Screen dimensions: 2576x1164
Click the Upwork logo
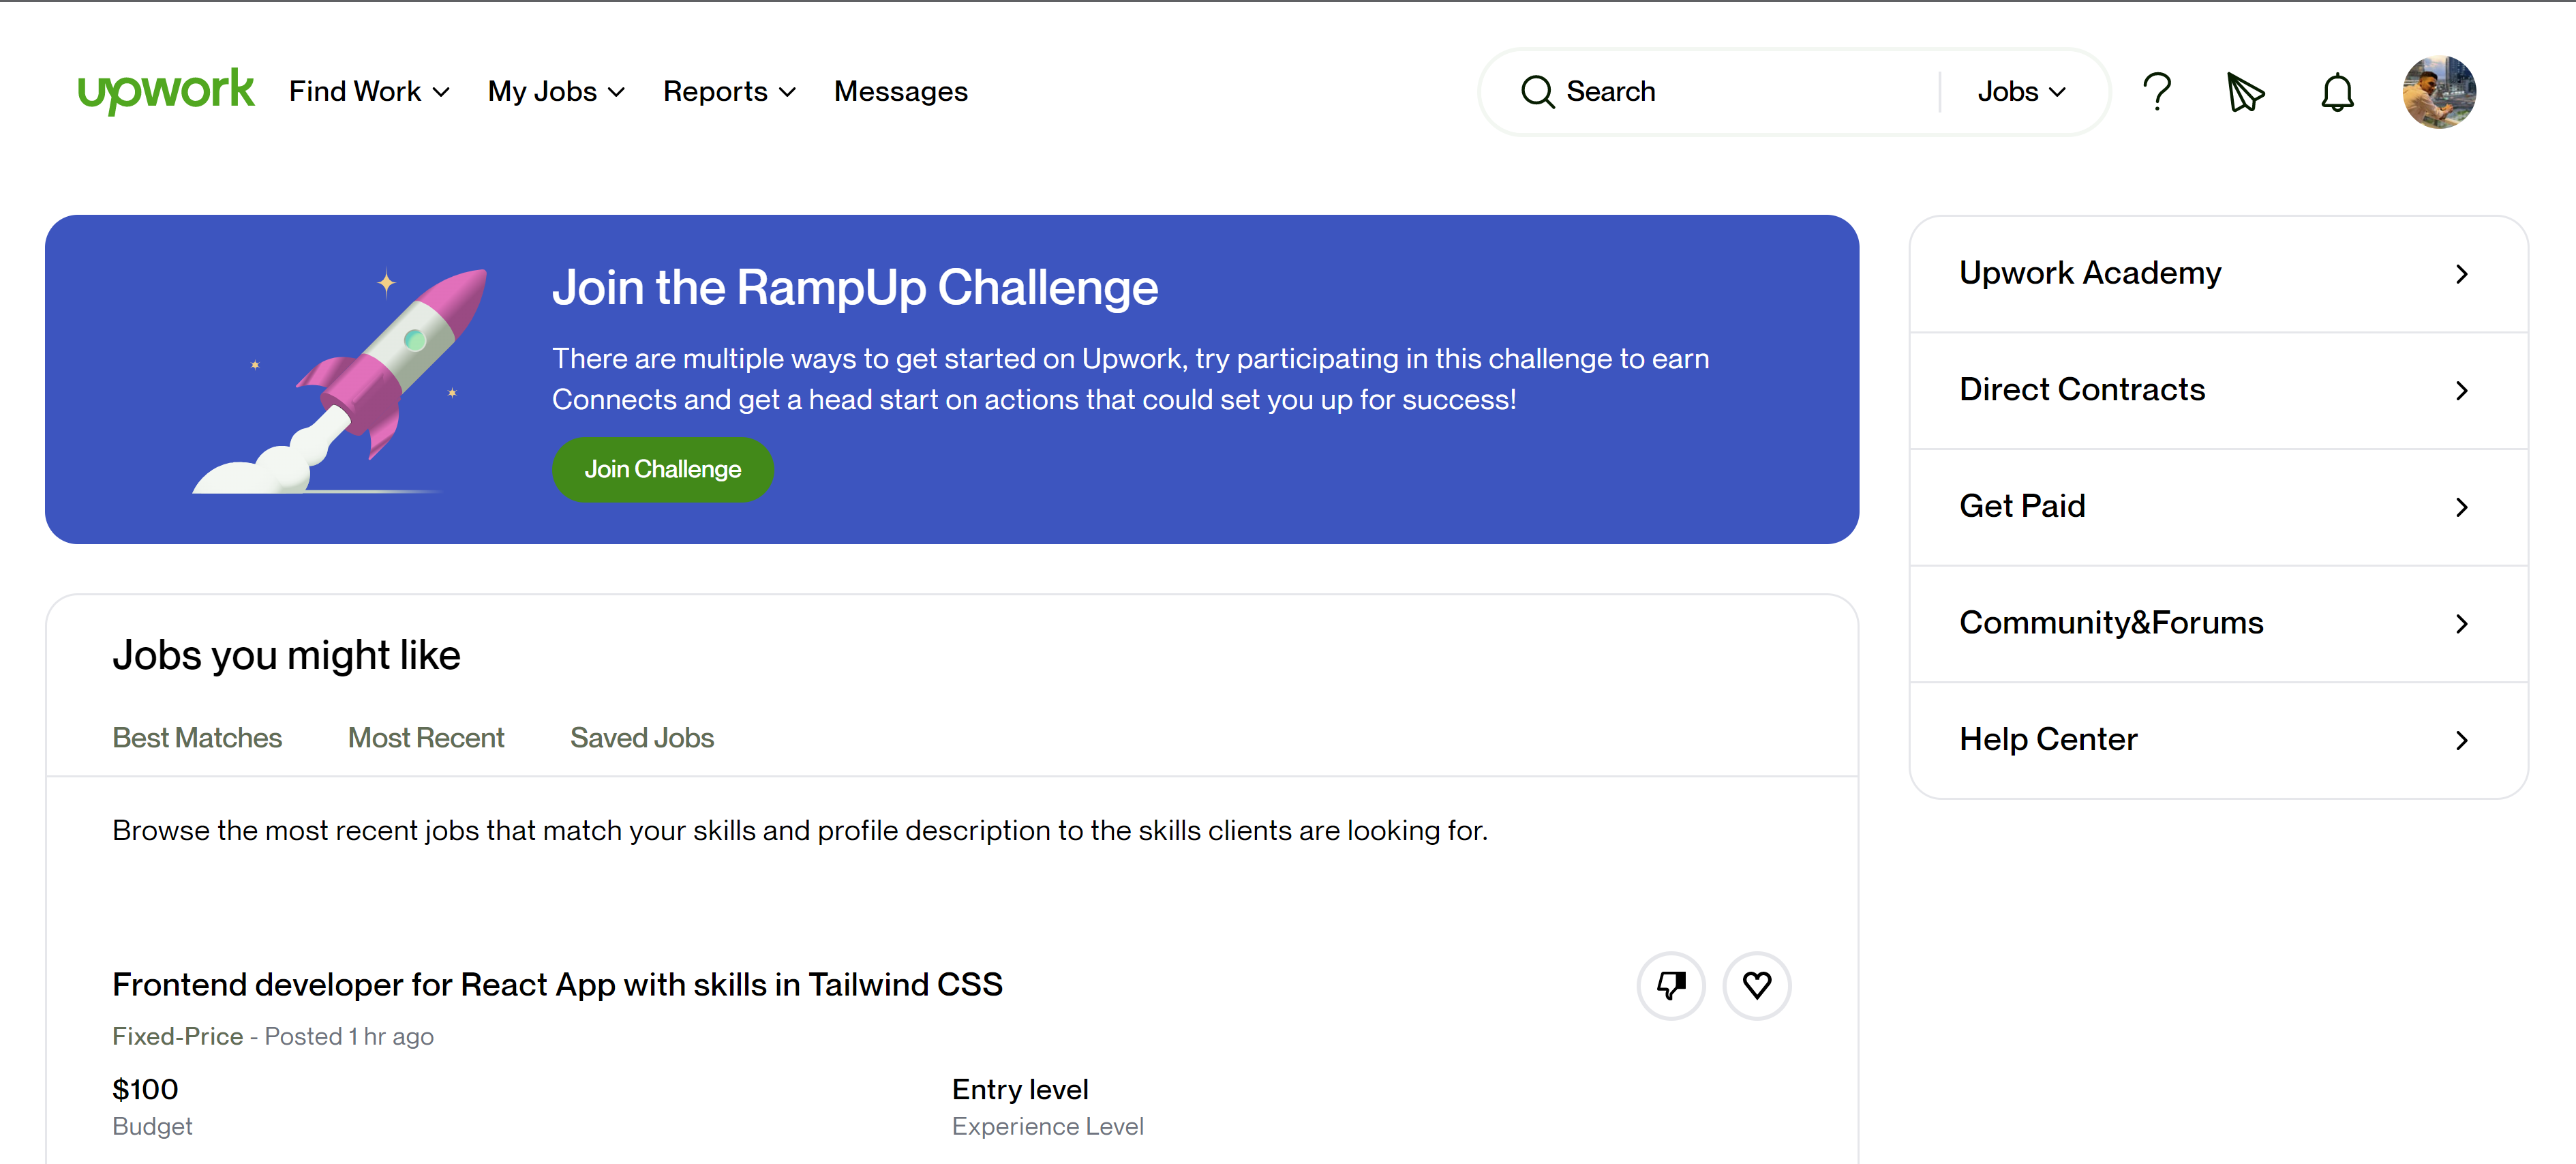point(166,91)
